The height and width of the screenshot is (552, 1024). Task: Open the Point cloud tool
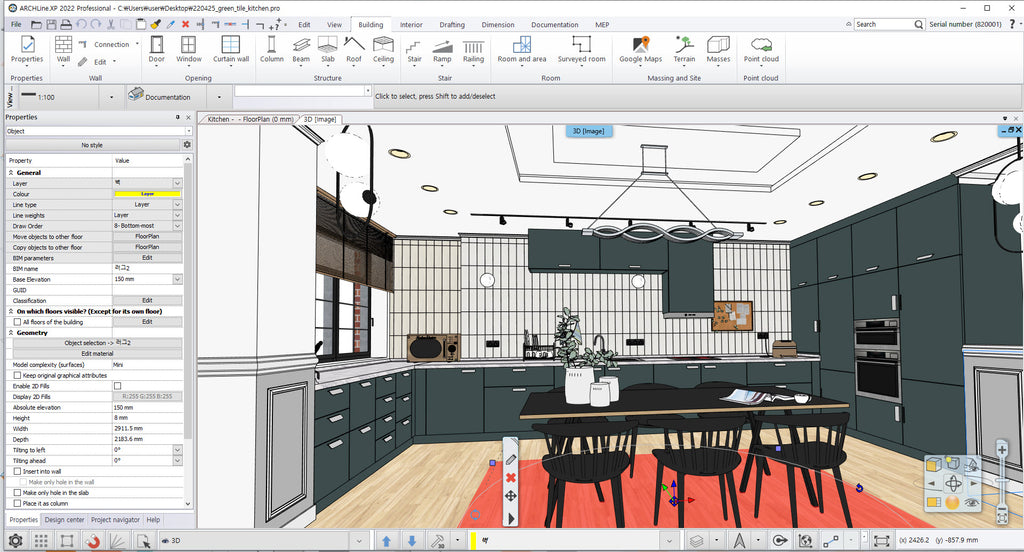pyautogui.click(x=761, y=50)
